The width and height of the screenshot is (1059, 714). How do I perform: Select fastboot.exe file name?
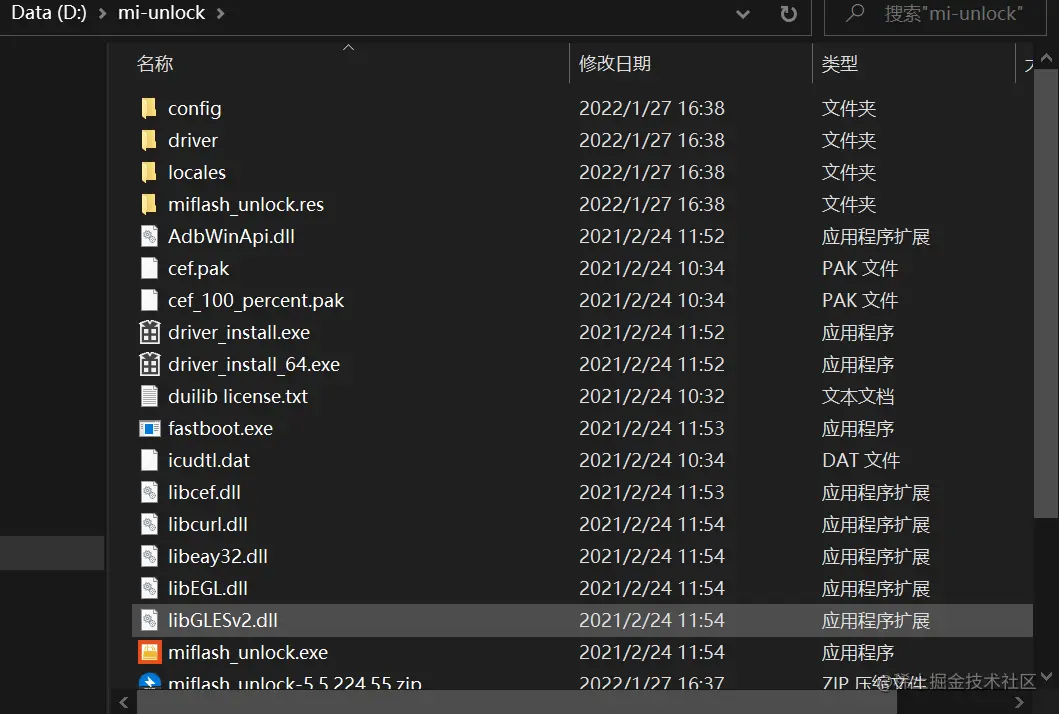coord(220,428)
